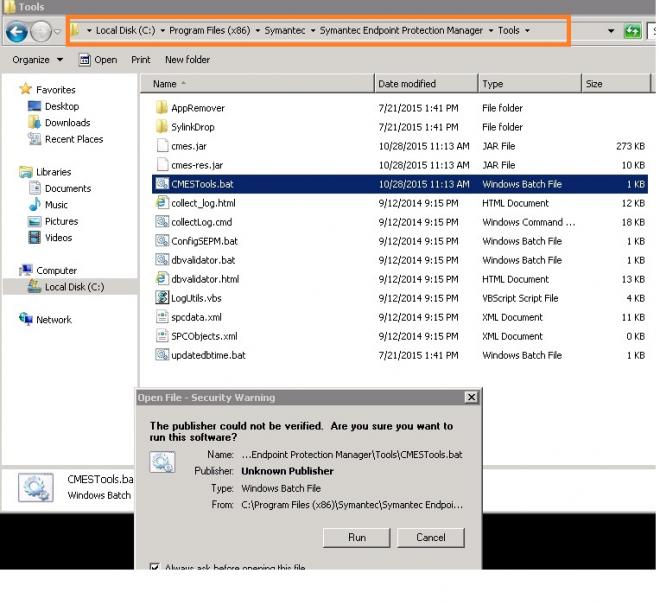The width and height of the screenshot is (660, 605).
Task: Click the Network icon in navigation pane
Action: [26, 319]
